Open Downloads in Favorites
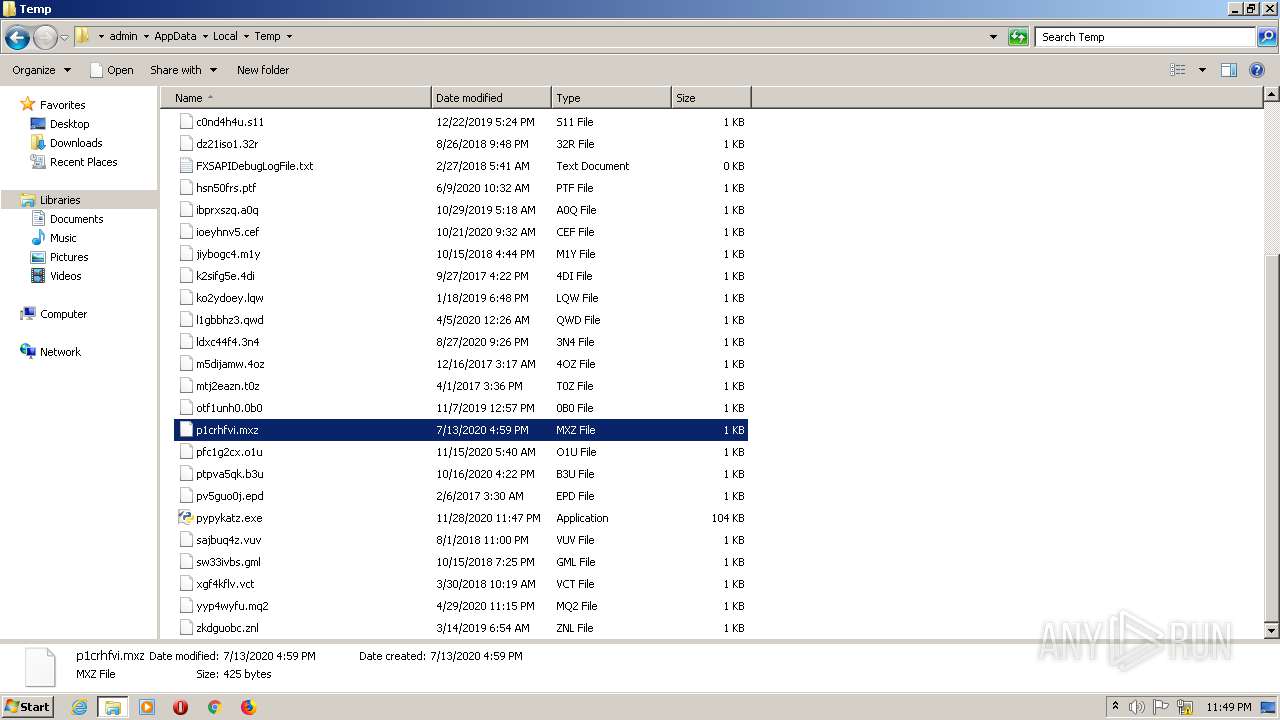Viewport: 1280px width, 720px height. tap(76, 143)
